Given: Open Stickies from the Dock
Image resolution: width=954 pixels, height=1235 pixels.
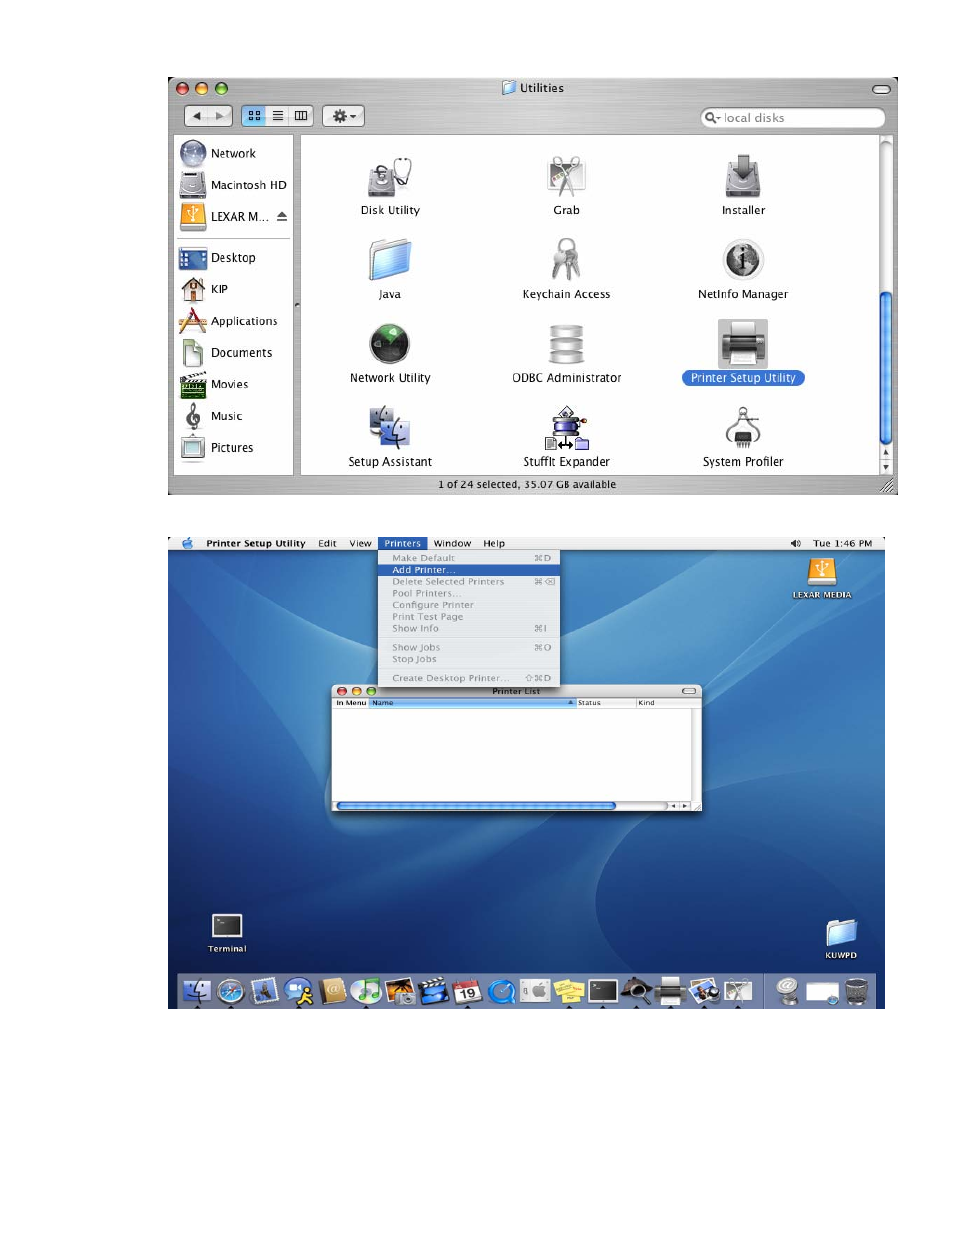Looking at the screenshot, I should tap(569, 991).
